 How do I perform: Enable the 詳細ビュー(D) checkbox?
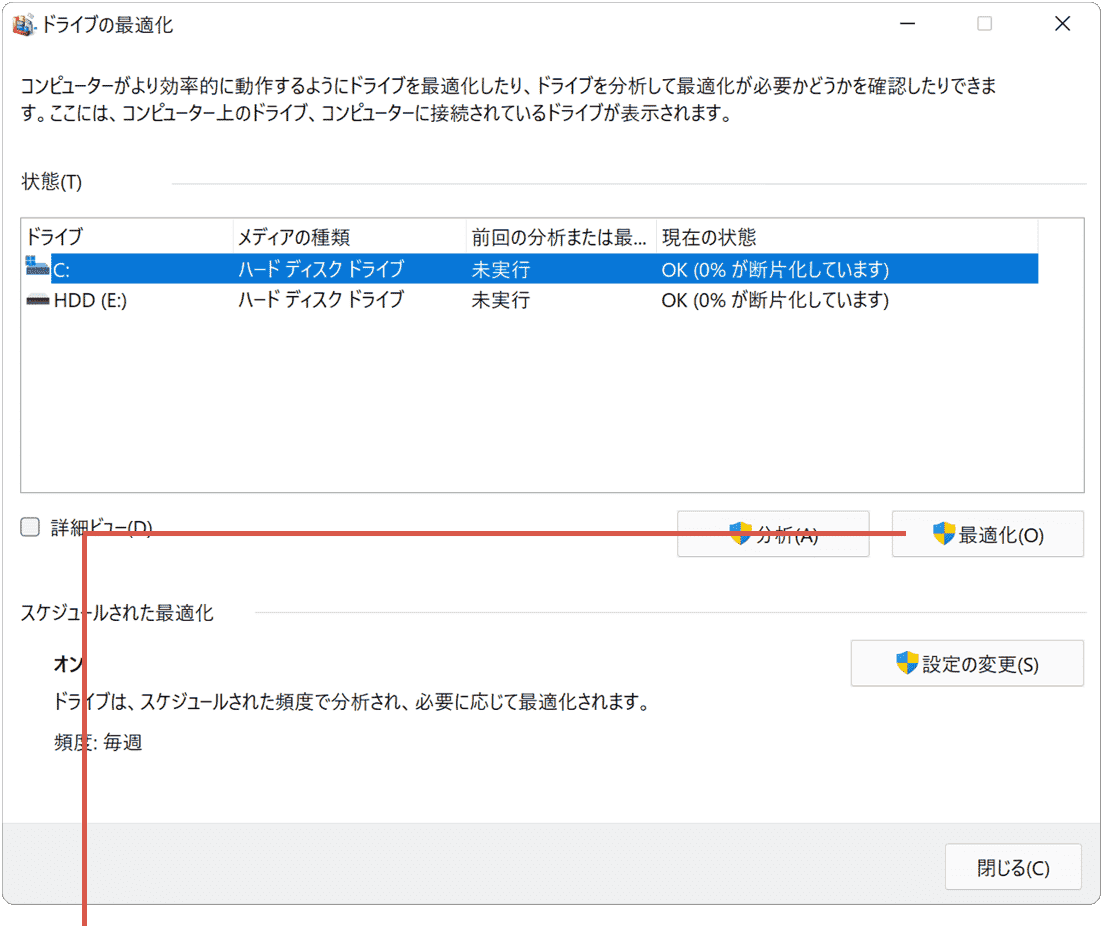[x=29, y=525]
